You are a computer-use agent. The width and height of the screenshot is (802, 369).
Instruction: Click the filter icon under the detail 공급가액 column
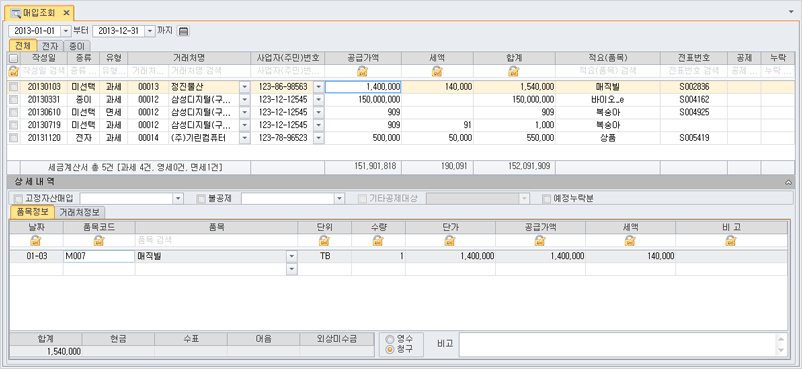tap(540, 240)
